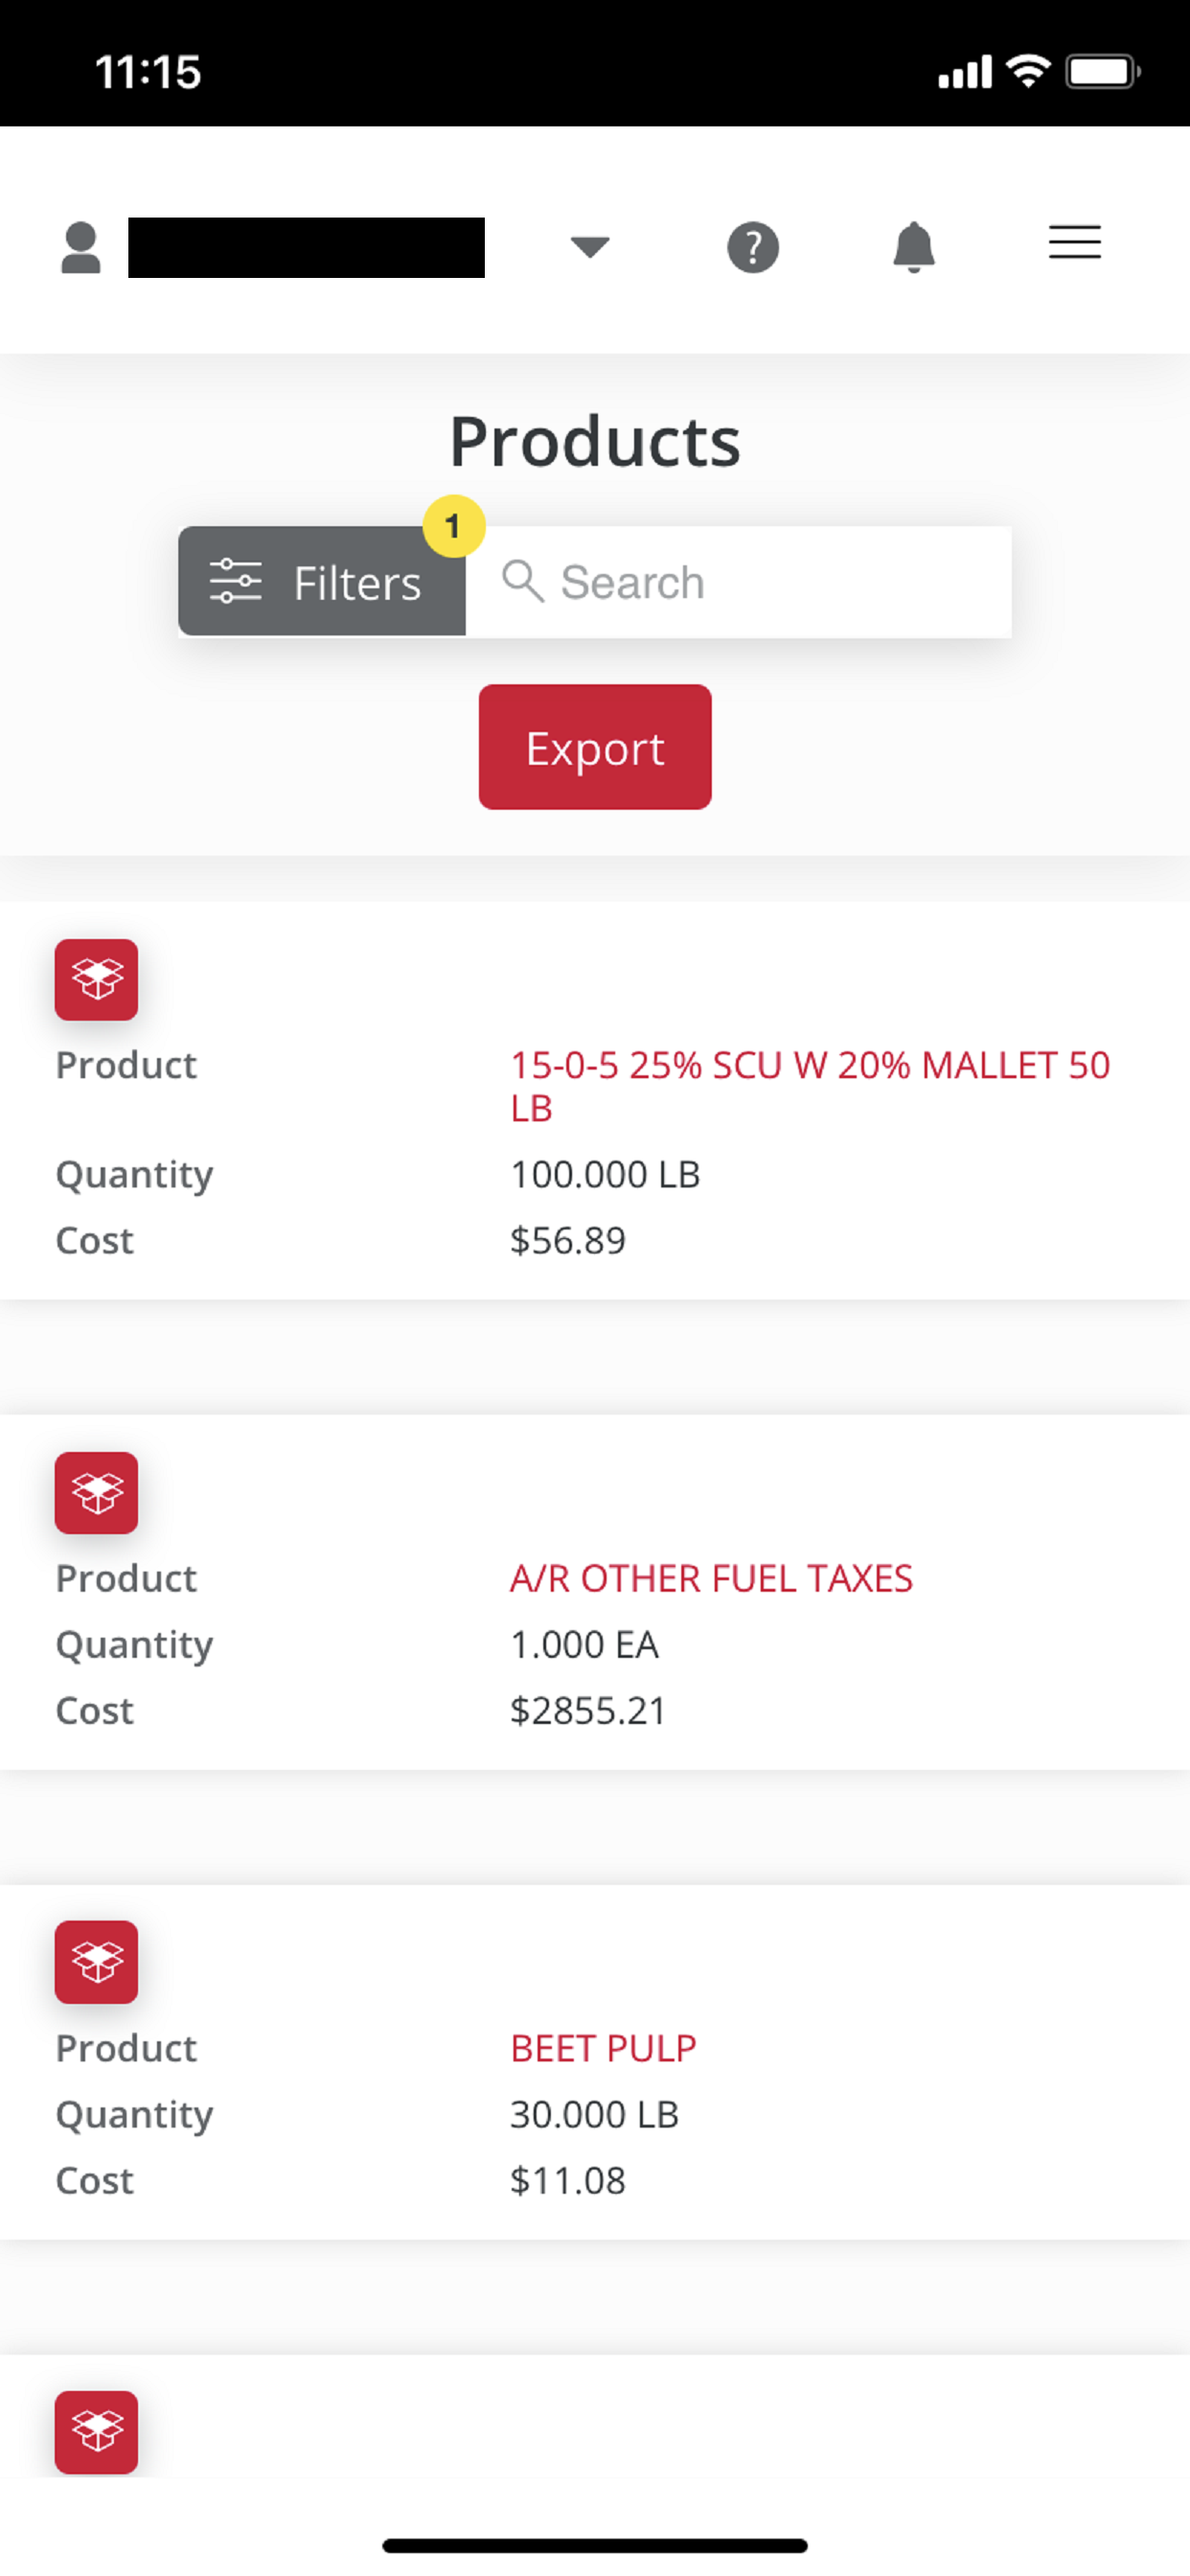Viewport: 1190px width, 2576px height.
Task: Tap box icon for 15-0-5 MALLET product
Action: point(97,980)
